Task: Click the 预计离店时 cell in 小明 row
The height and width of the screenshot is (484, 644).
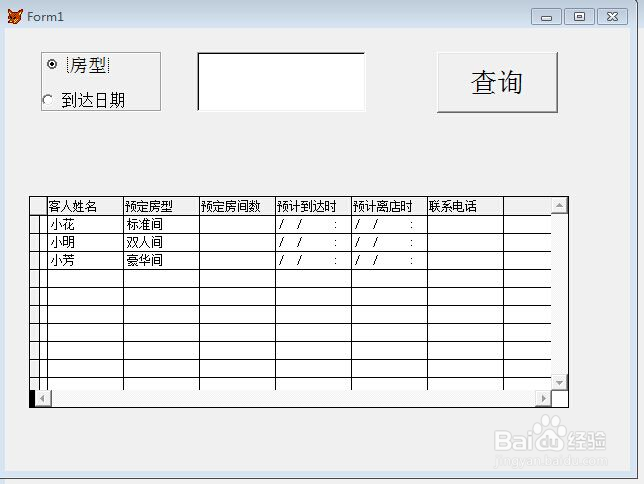Action: (x=389, y=242)
